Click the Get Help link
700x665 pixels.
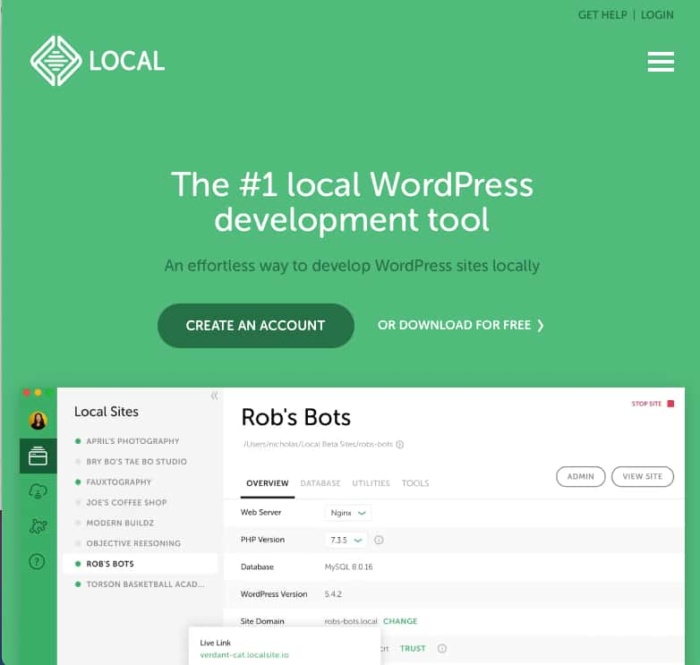pyautogui.click(x=603, y=15)
